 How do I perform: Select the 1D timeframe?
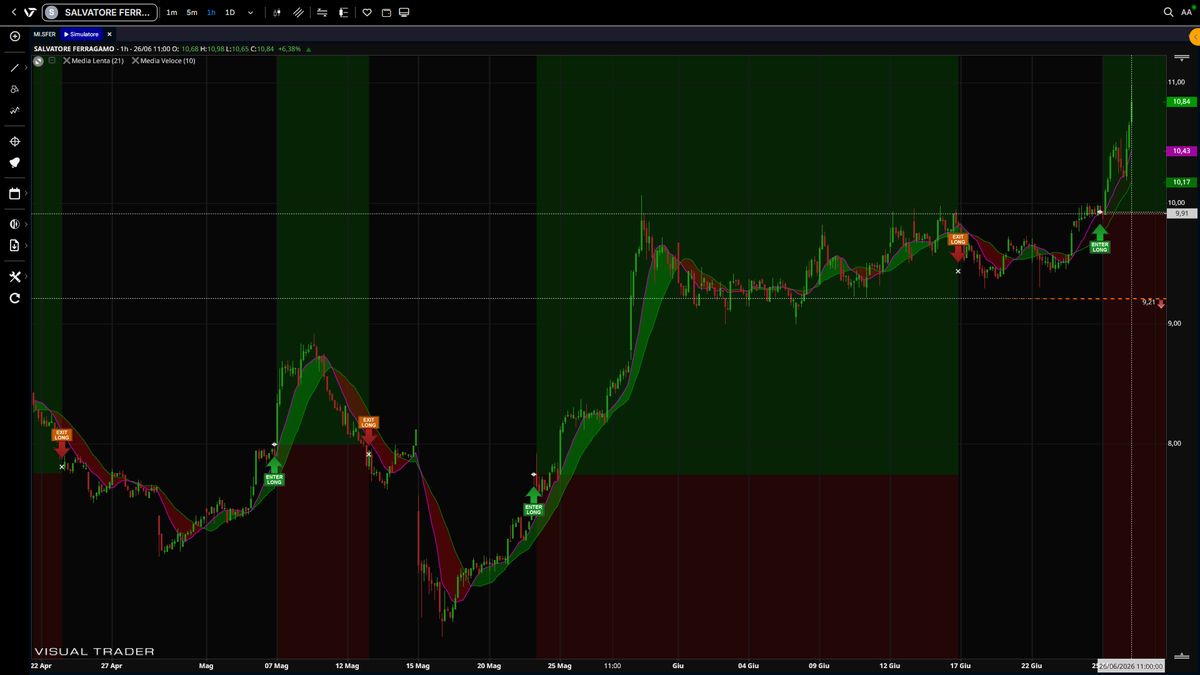230,12
